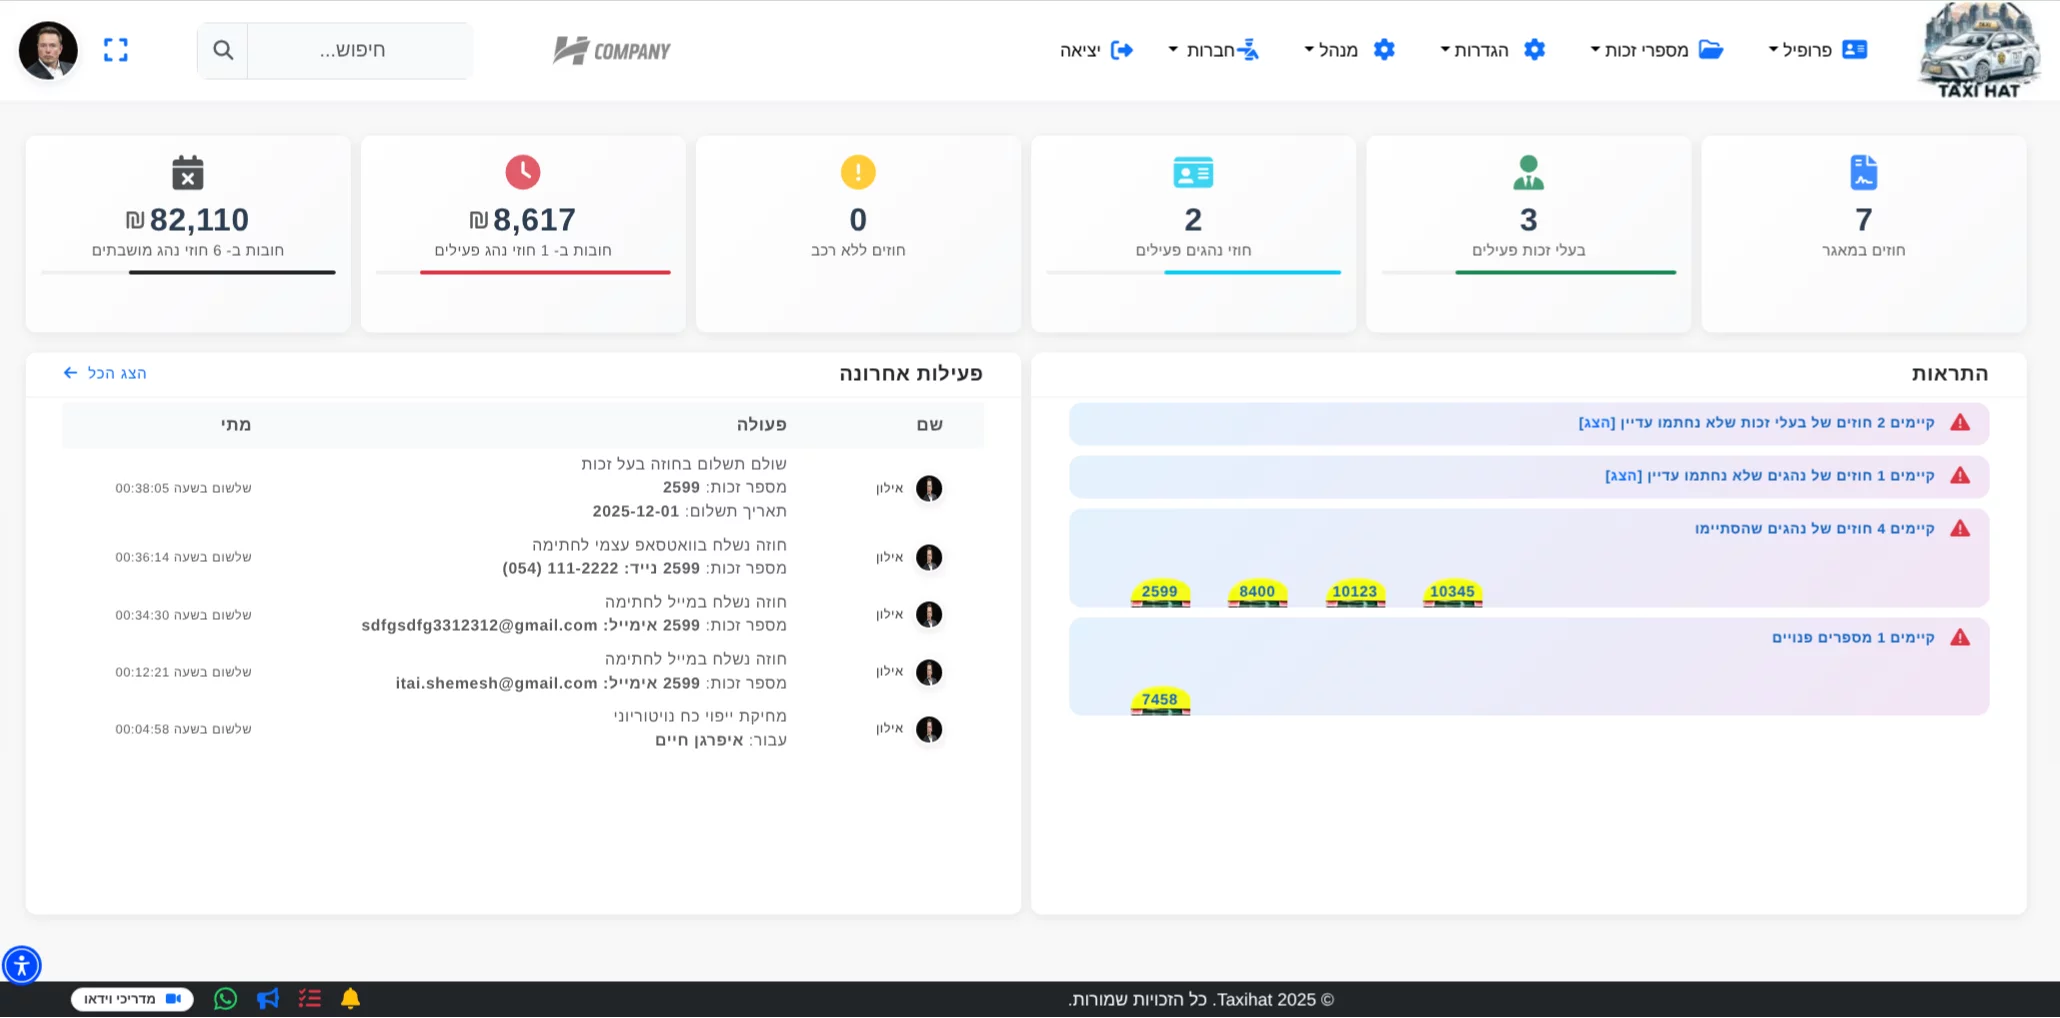The width and height of the screenshot is (2060, 1018).
Task: Click the Taxi Hat logo
Action: 1979,50
